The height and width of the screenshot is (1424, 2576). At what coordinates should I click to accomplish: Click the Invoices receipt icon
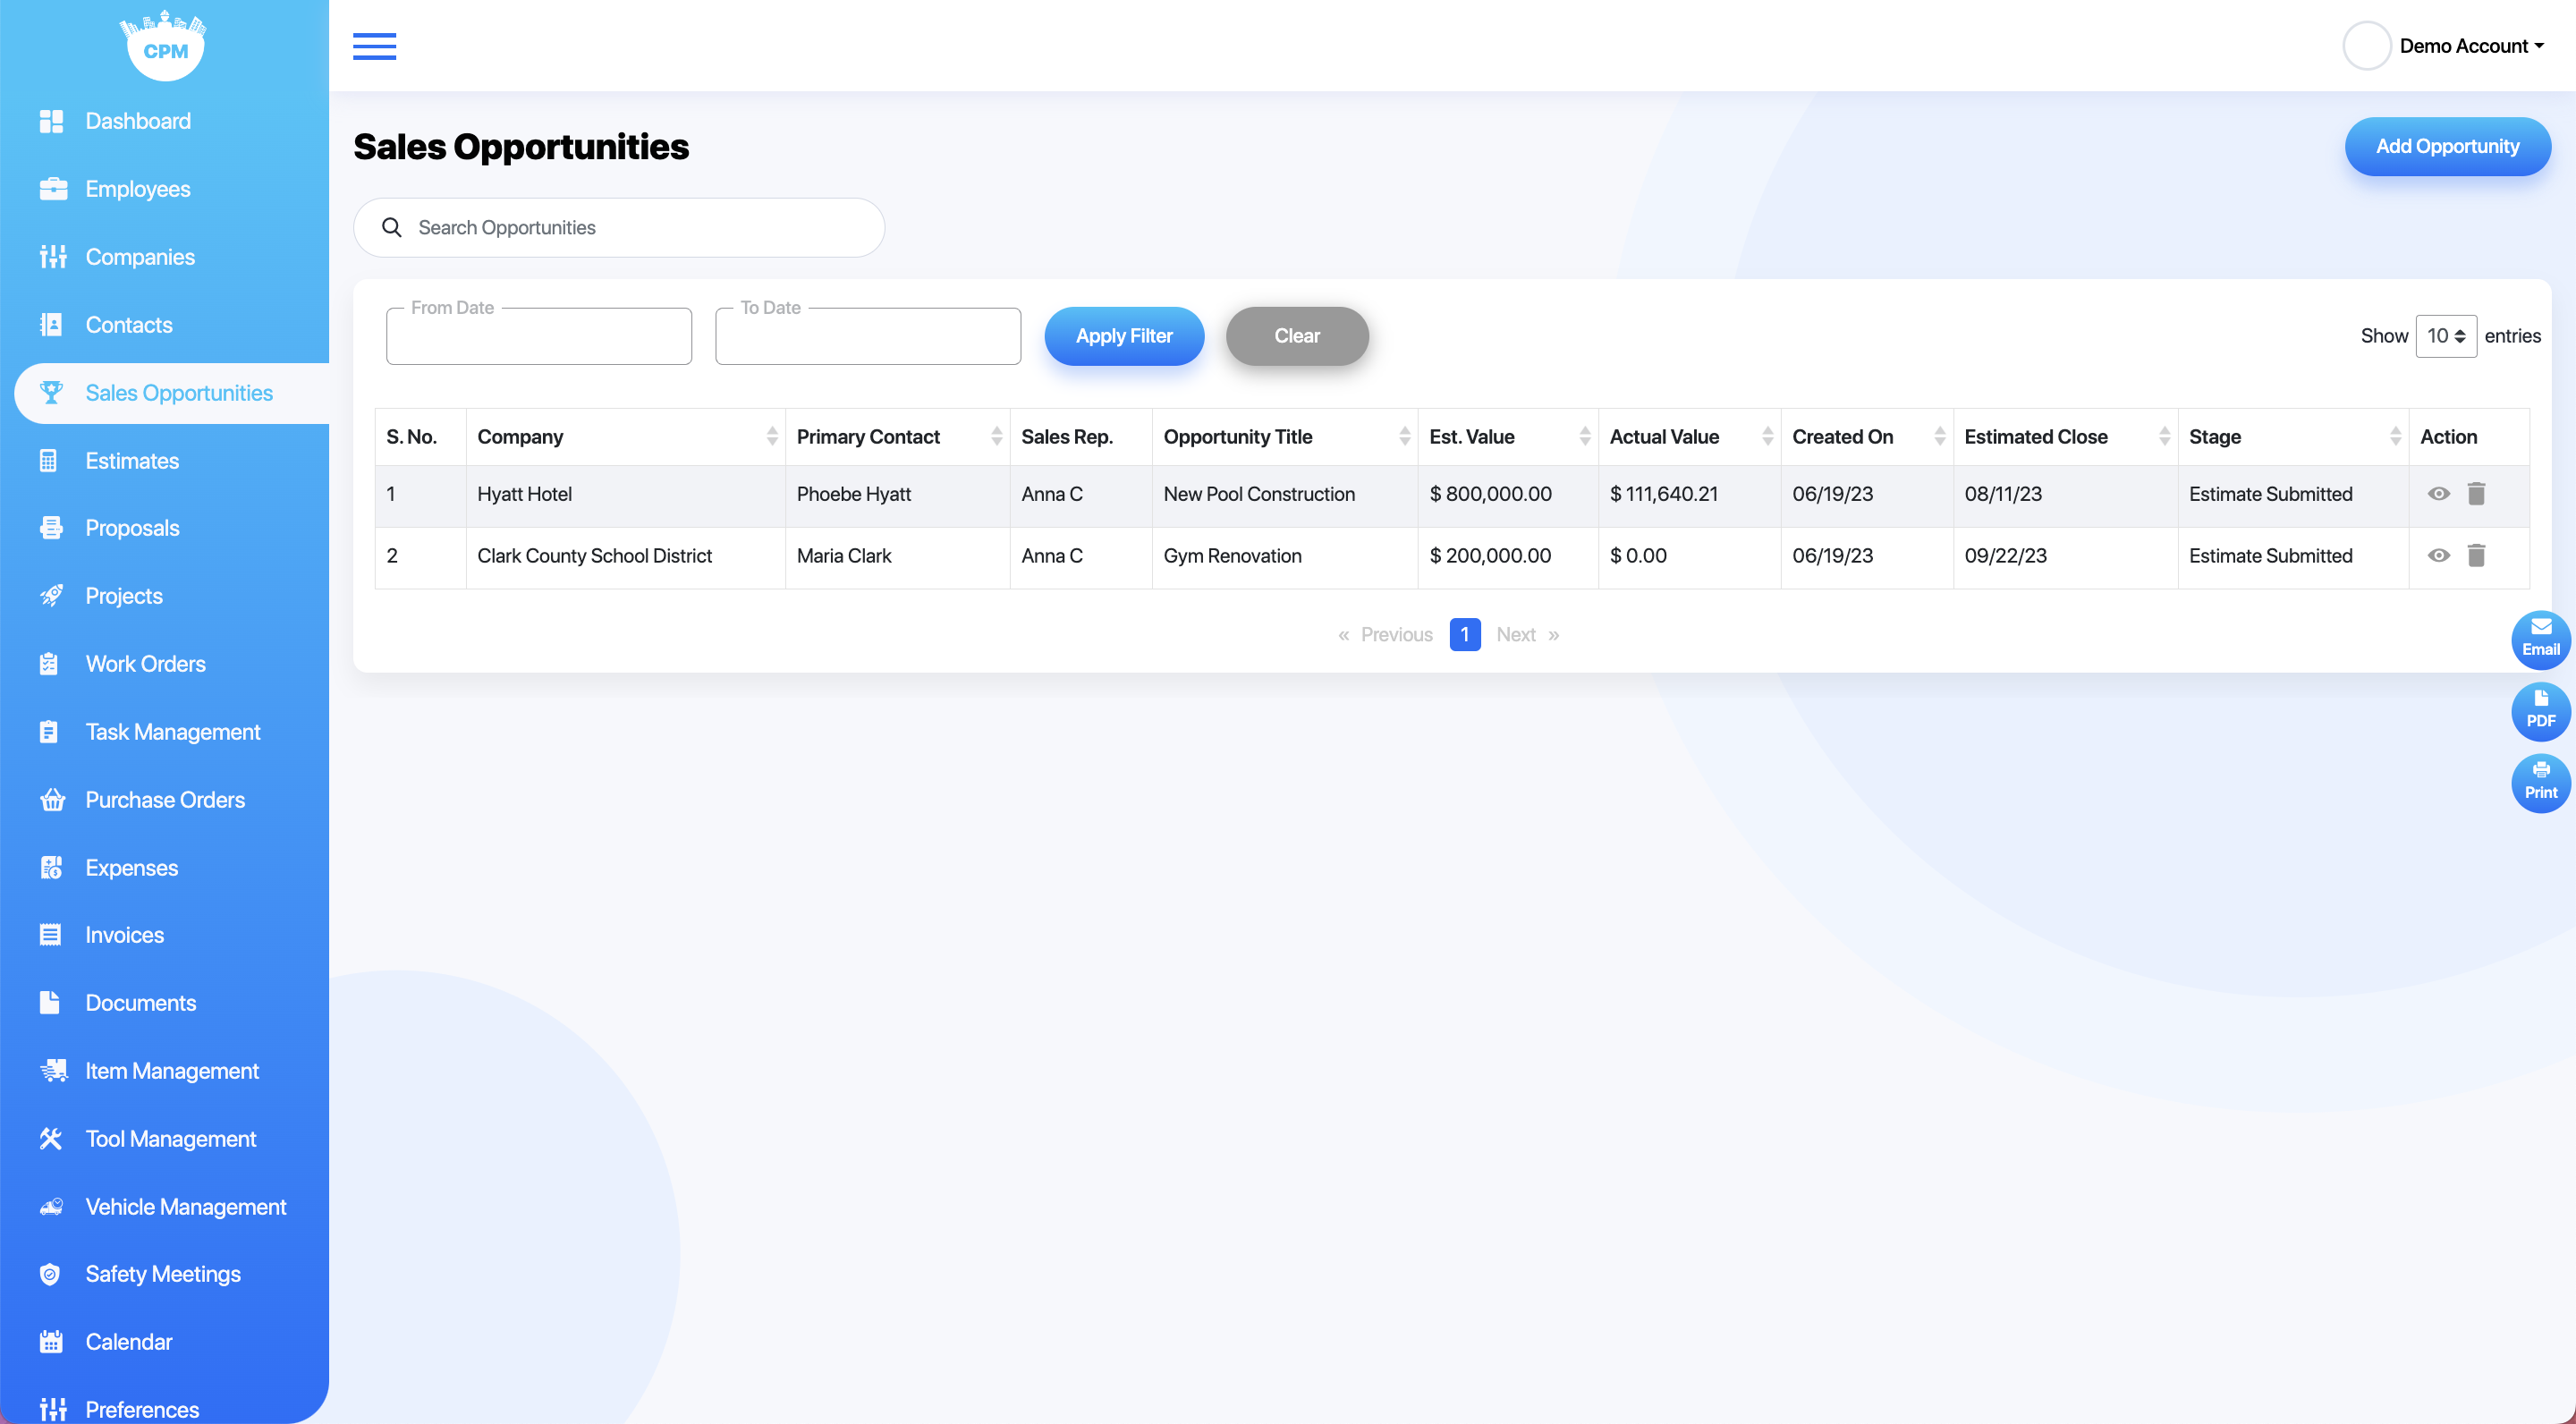click(50, 935)
